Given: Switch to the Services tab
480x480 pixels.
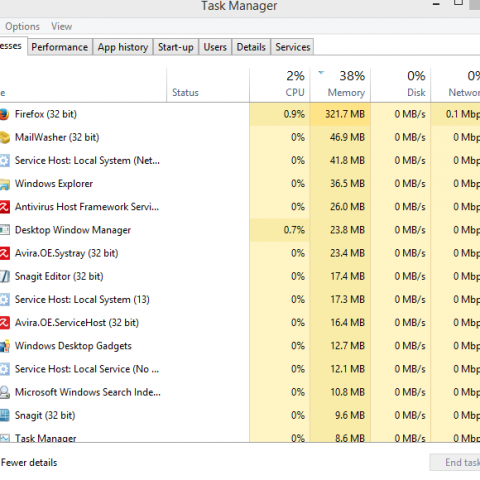Looking at the screenshot, I should pos(293,47).
